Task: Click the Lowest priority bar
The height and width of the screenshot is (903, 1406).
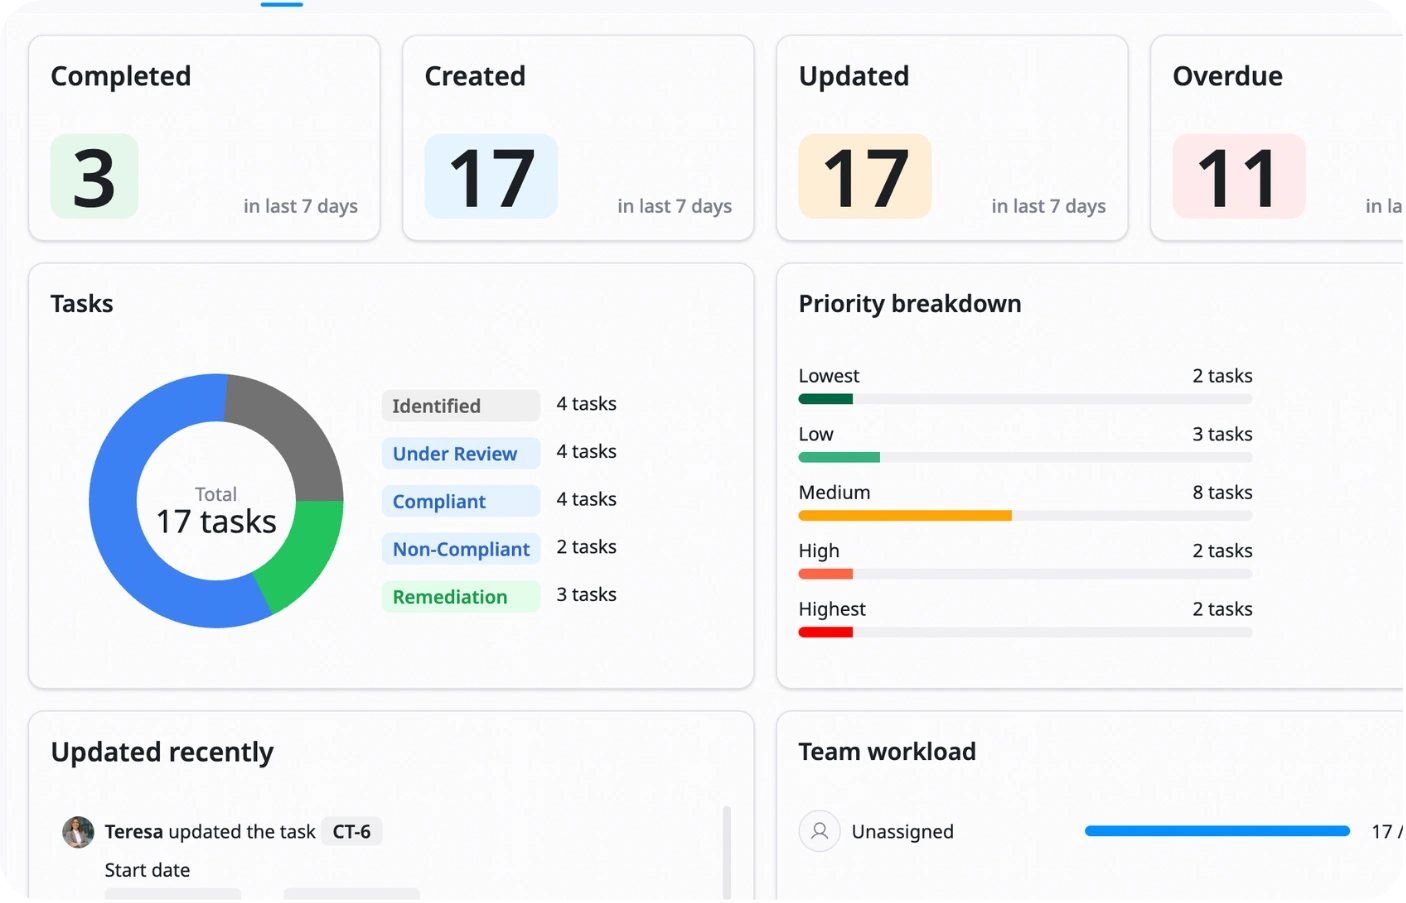Action: click(x=1025, y=399)
